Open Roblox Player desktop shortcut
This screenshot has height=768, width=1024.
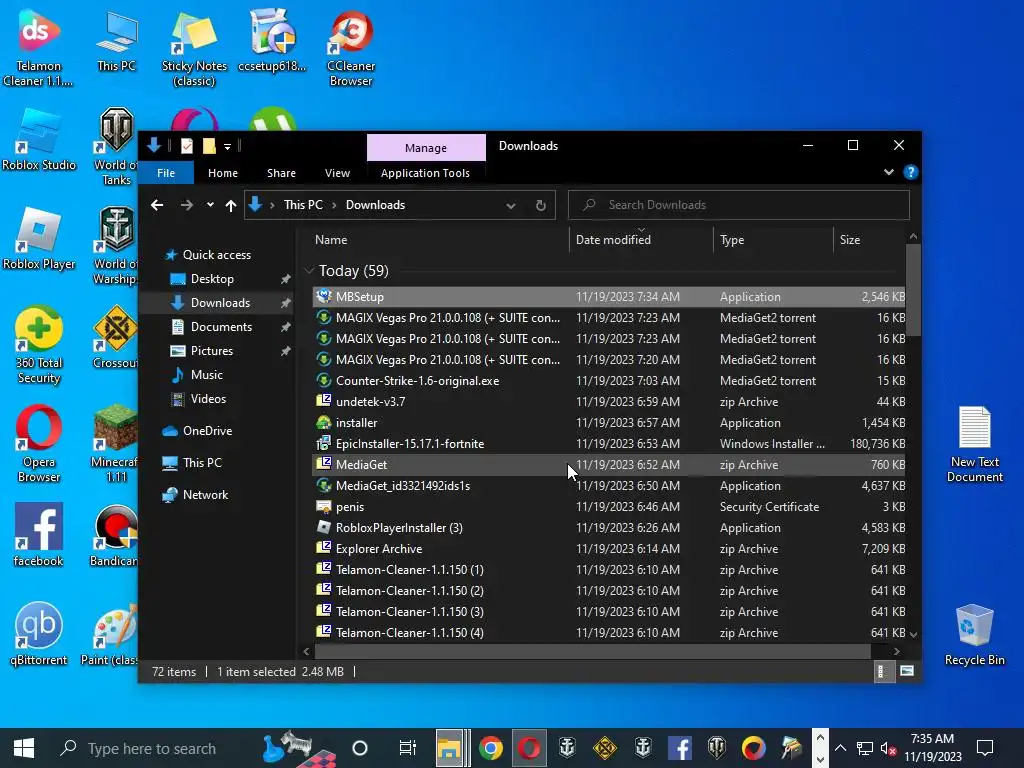click(39, 240)
